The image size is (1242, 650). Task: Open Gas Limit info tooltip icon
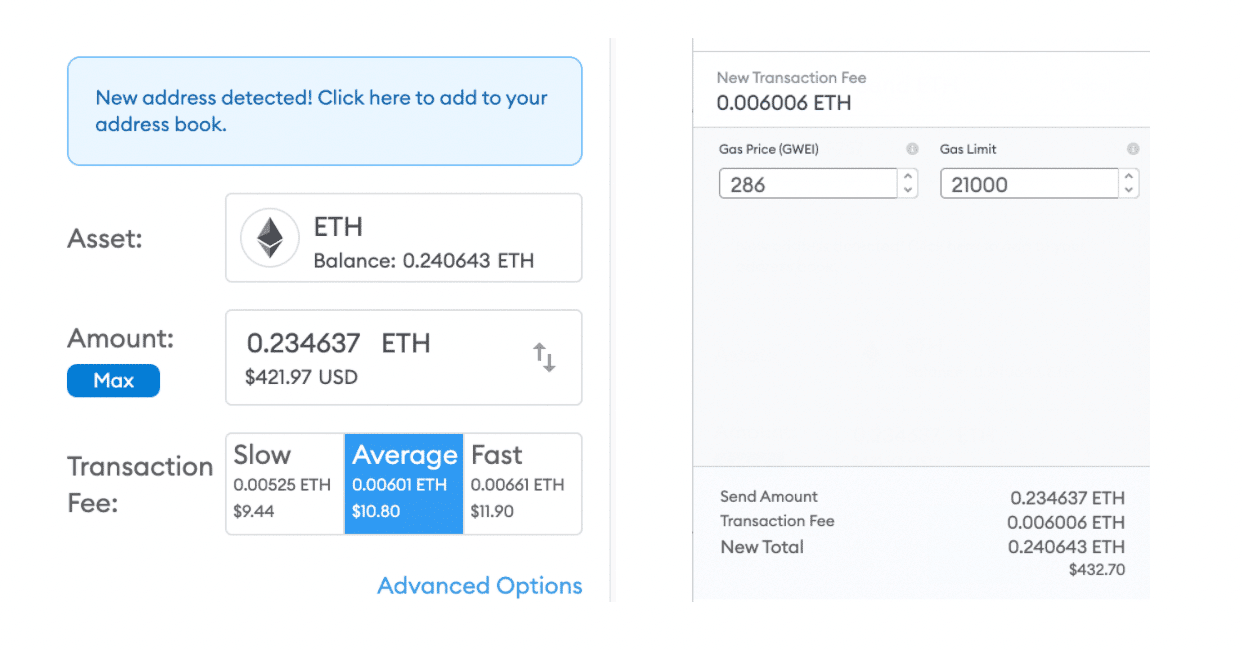click(1133, 149)
